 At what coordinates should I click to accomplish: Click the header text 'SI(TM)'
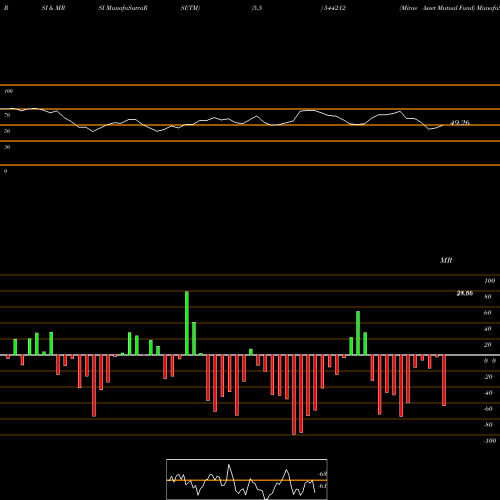(x=190, y=8)
